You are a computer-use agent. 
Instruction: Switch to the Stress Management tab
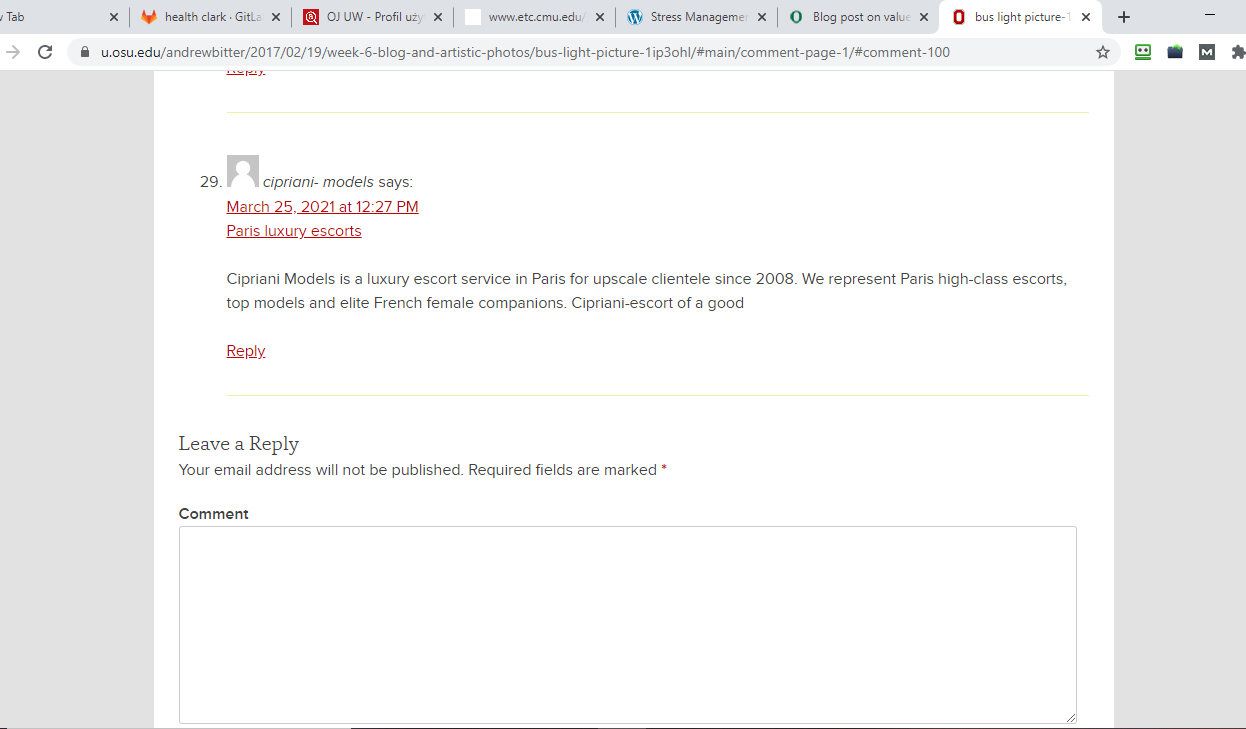(x=690, y=17)
